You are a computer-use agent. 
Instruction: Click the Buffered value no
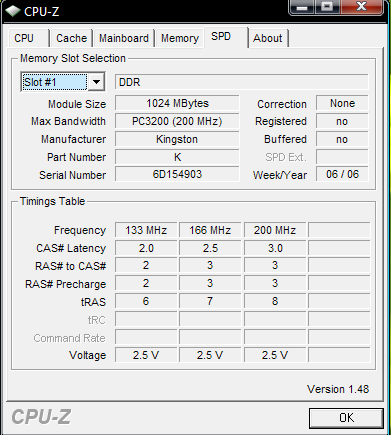342,139
